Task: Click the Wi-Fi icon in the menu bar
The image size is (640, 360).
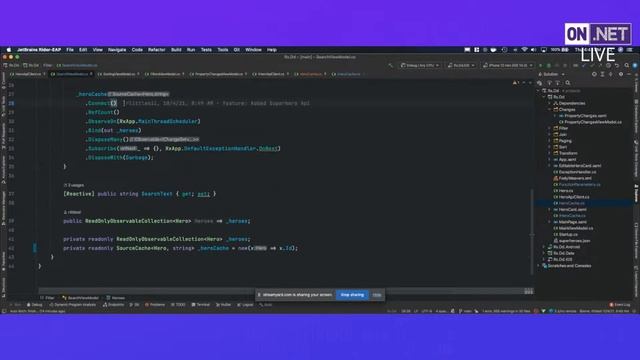Action: click(524, 50)
